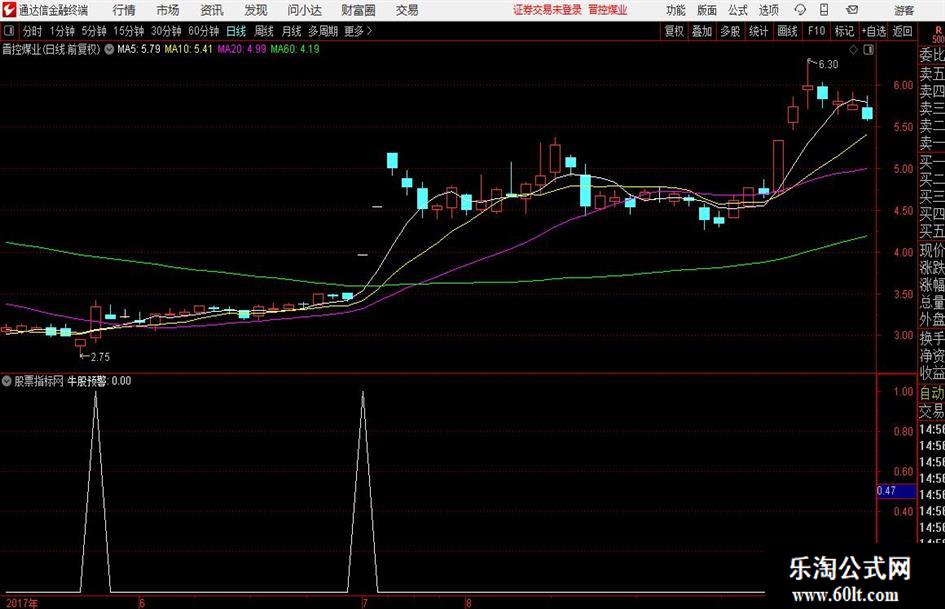Viewport: 945px width, 609px height.
Task: Switch to the 60分钟 period
Action: pos(204,31)
